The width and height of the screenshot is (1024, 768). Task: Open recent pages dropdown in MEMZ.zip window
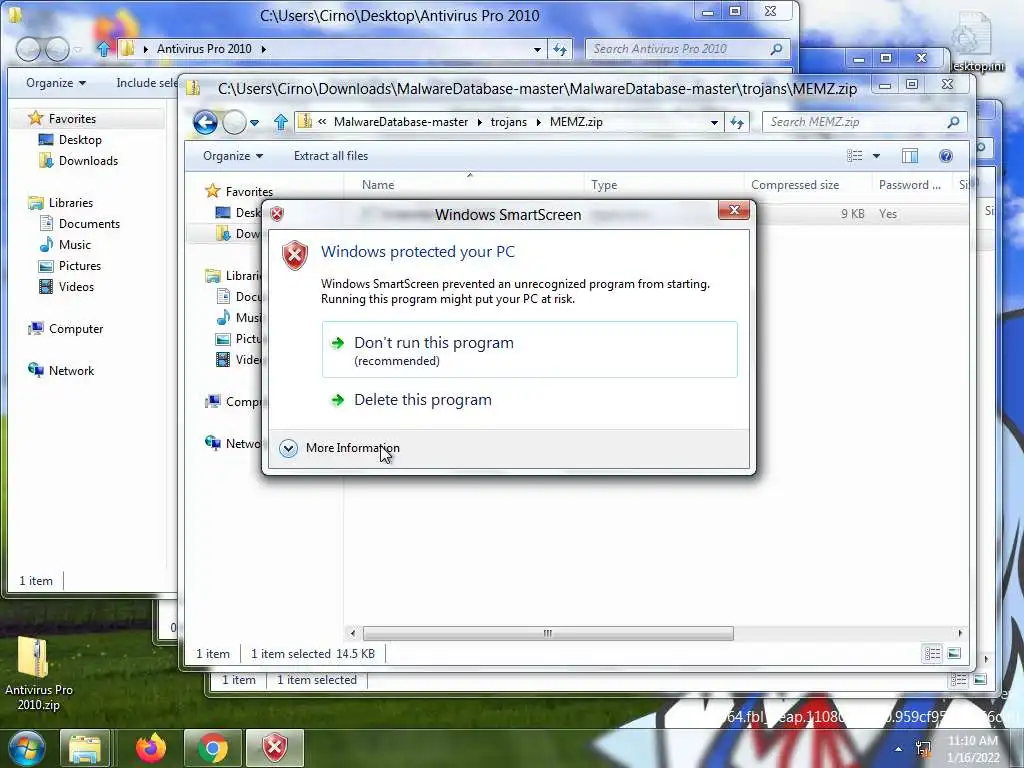point(255,122)
